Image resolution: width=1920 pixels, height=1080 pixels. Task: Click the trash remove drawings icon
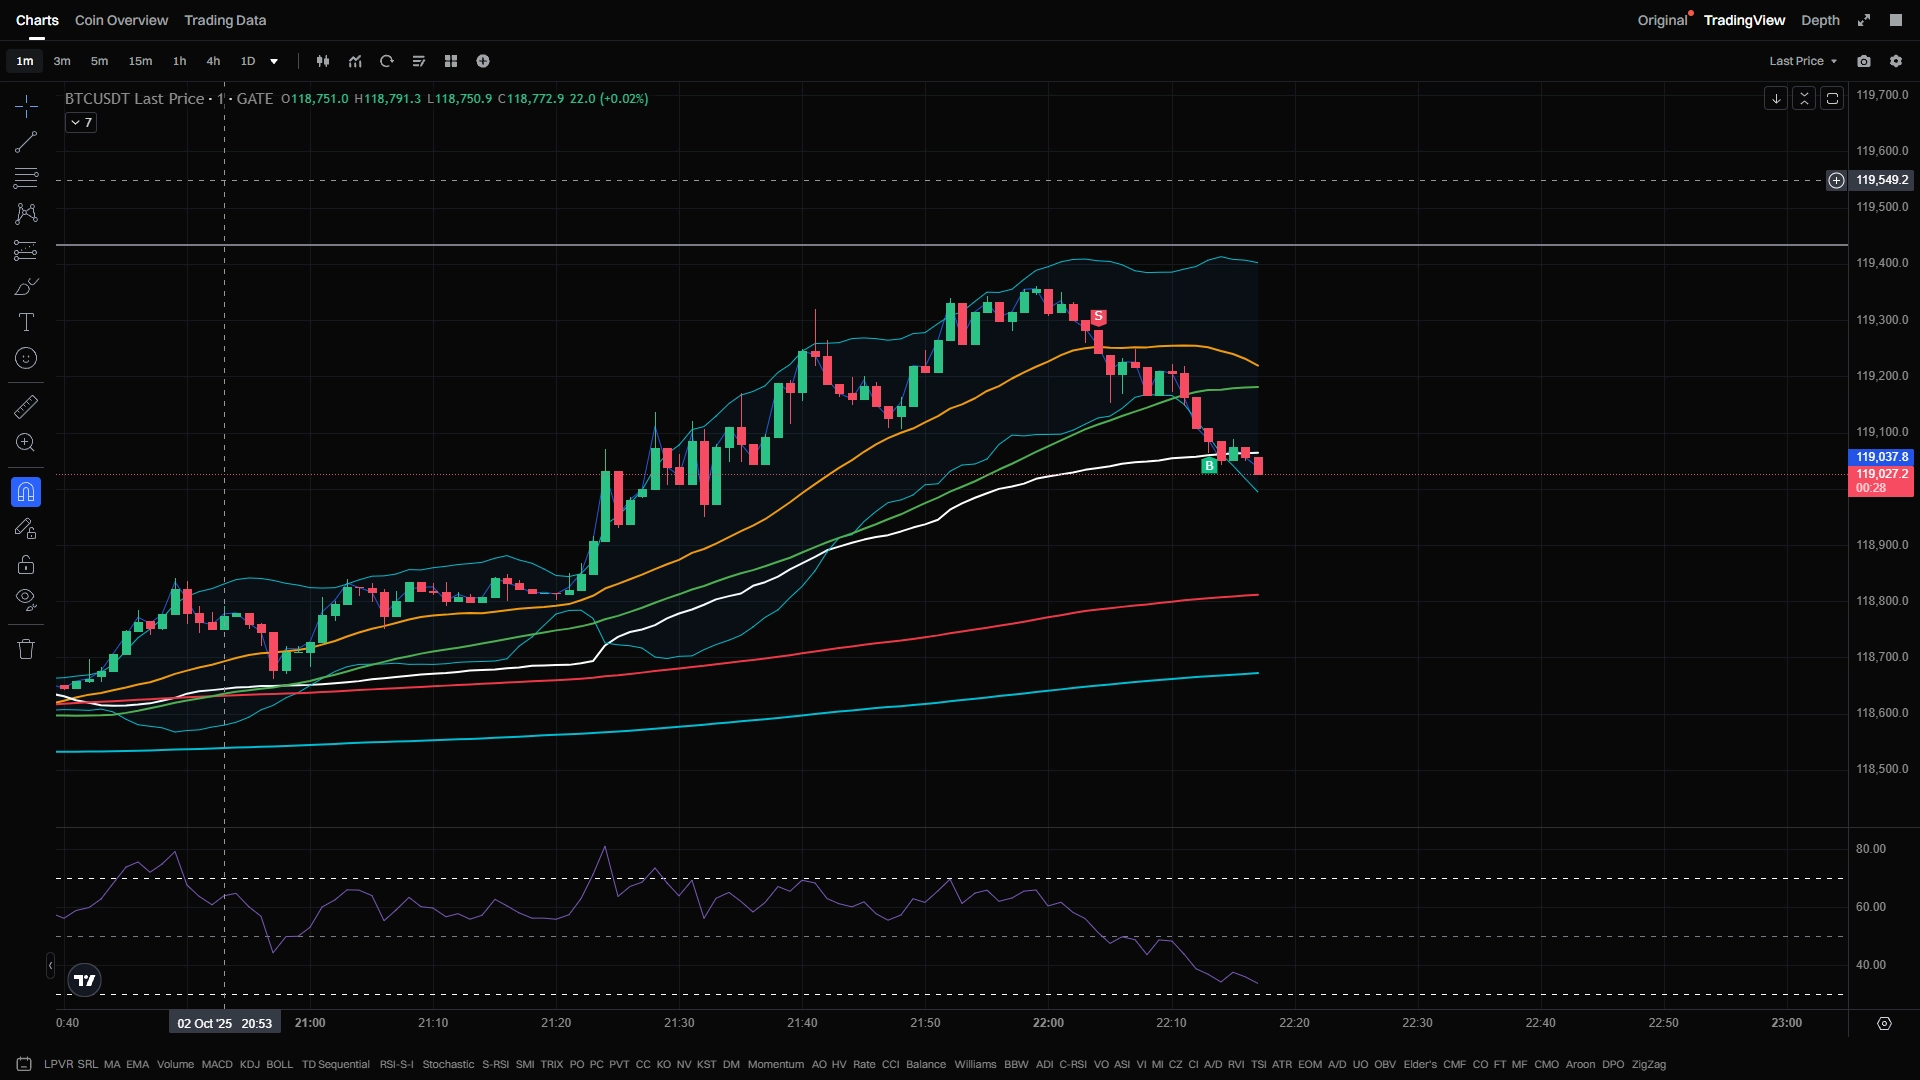coord(26,649)
